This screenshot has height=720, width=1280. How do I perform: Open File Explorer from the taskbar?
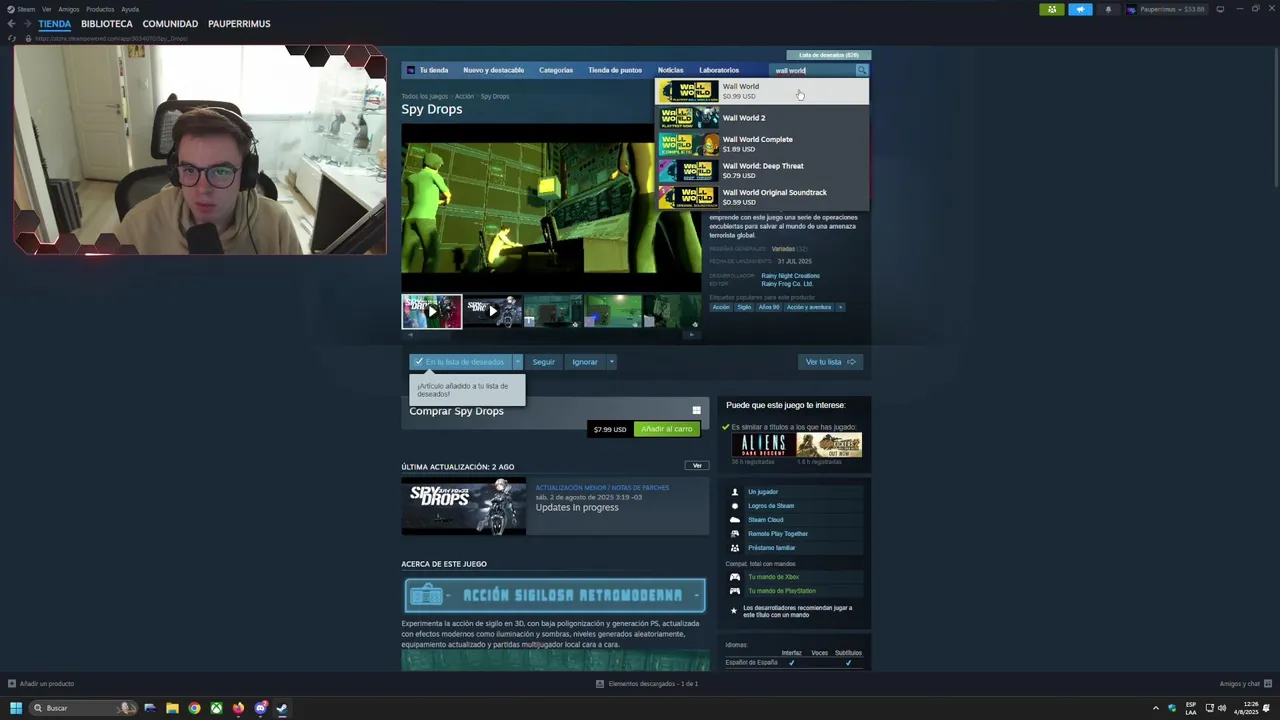pyautogui.click(x=172, y=708)
